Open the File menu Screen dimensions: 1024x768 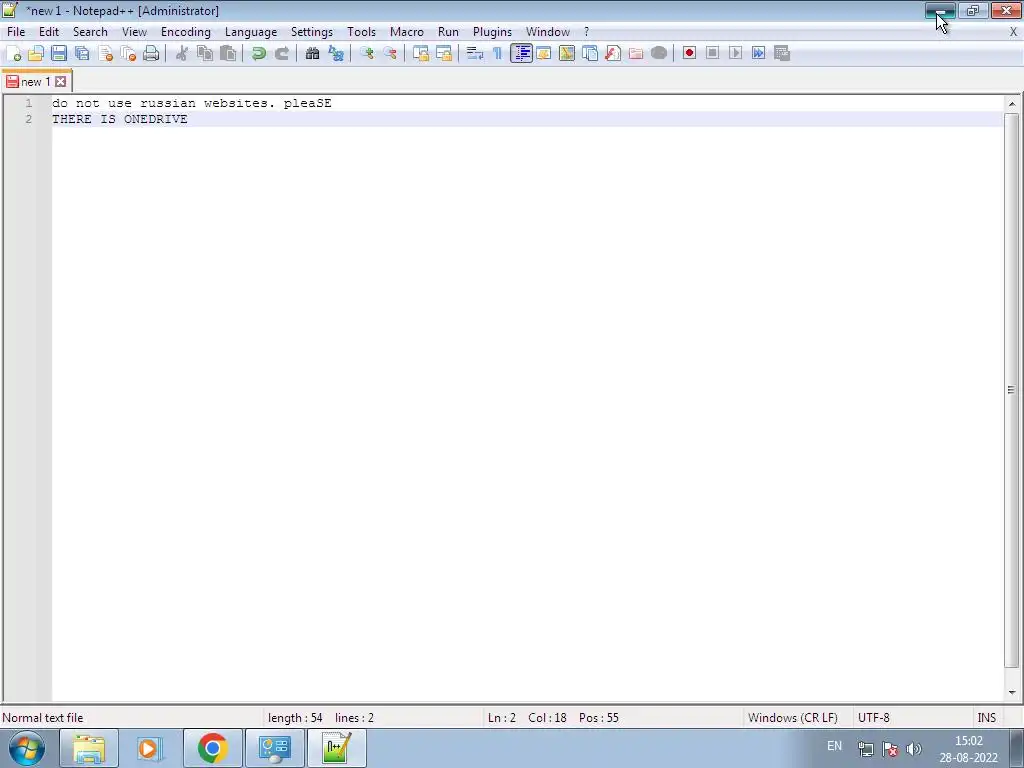pyautogui.click(x=16, y=32)
